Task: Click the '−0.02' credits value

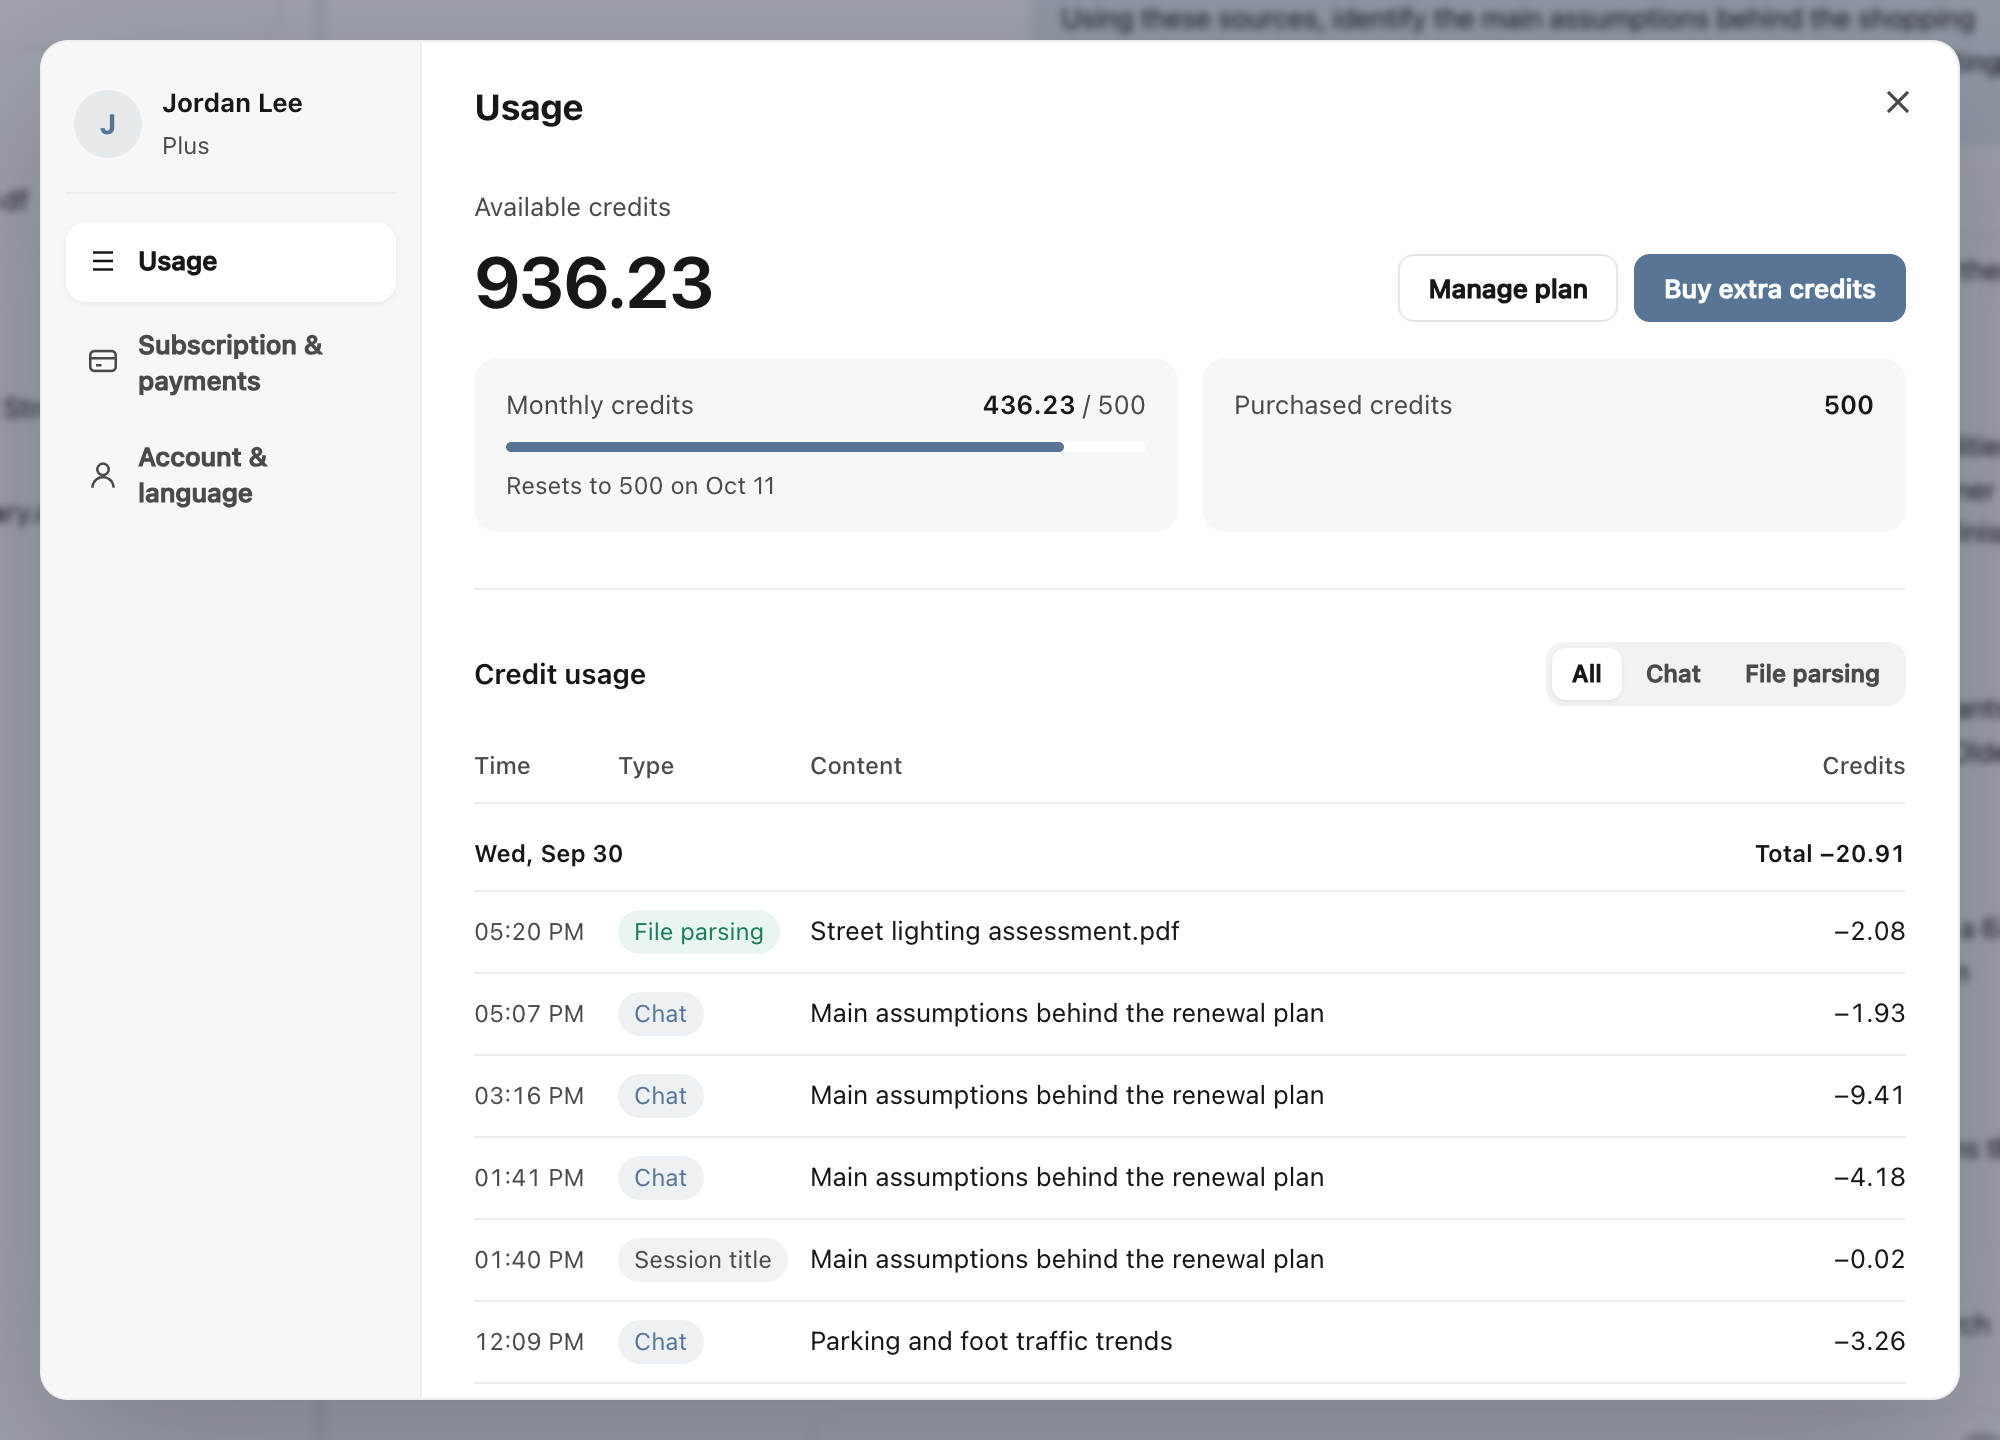Action: click(x=1869, y=1259)
